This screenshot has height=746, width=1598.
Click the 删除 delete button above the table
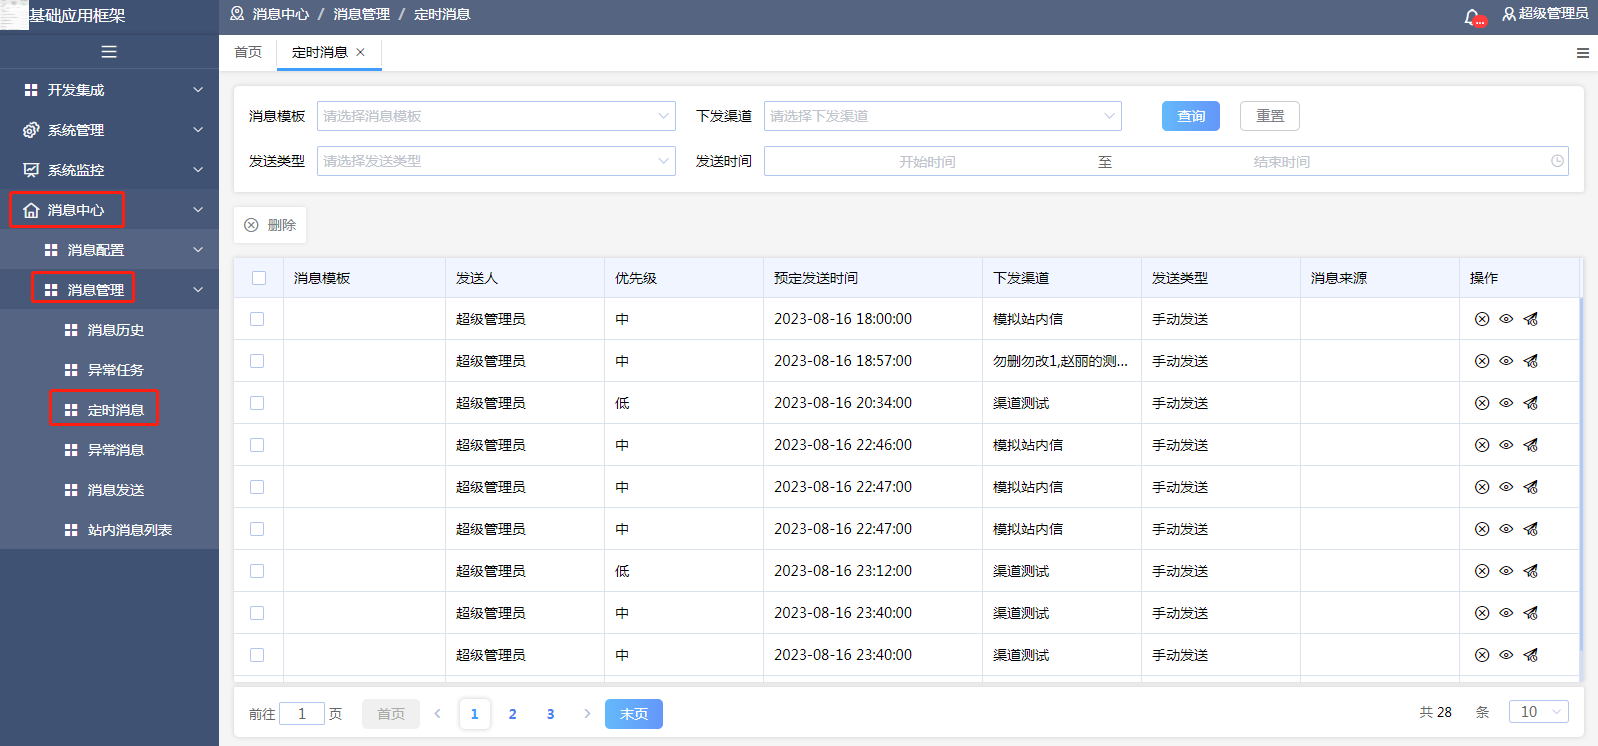[270, 225]
